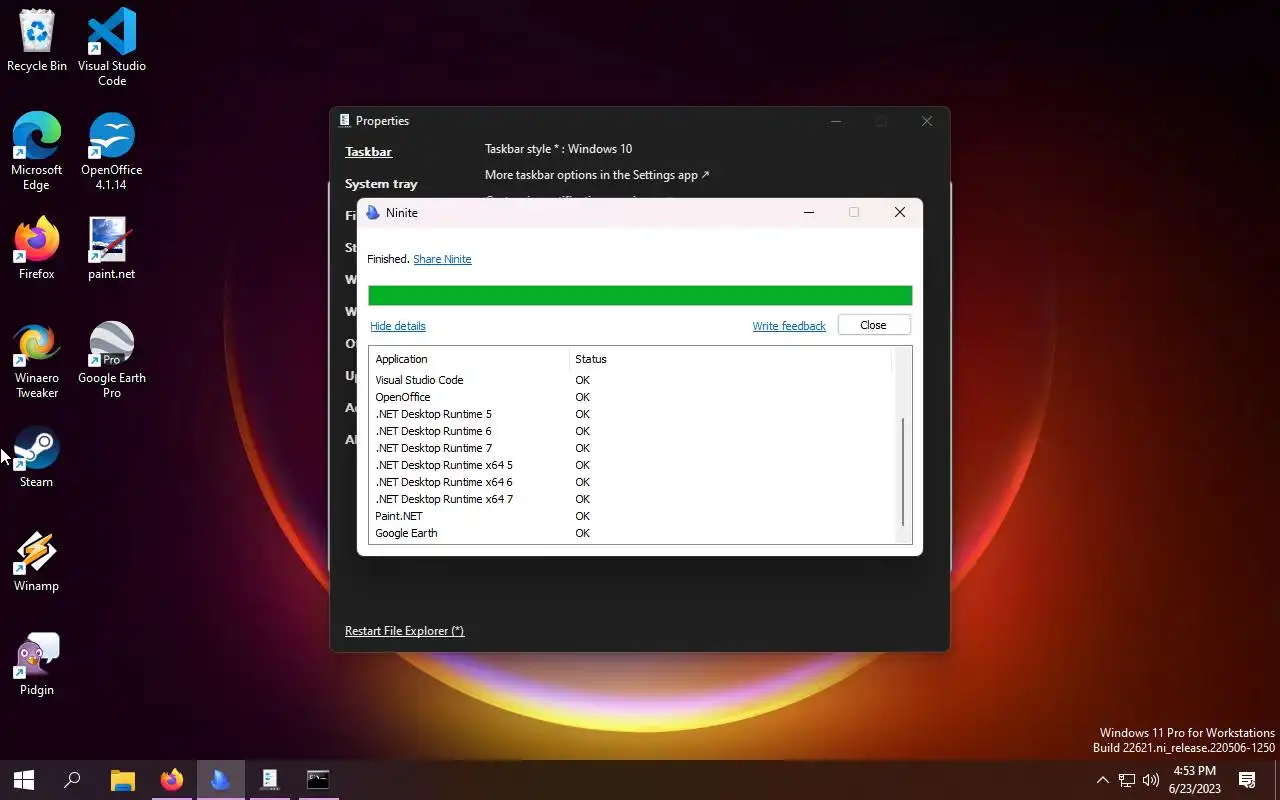Select the OpenOffice 4.1.14 desktop shortcut

pyautogui.click(x=112, y=151)
